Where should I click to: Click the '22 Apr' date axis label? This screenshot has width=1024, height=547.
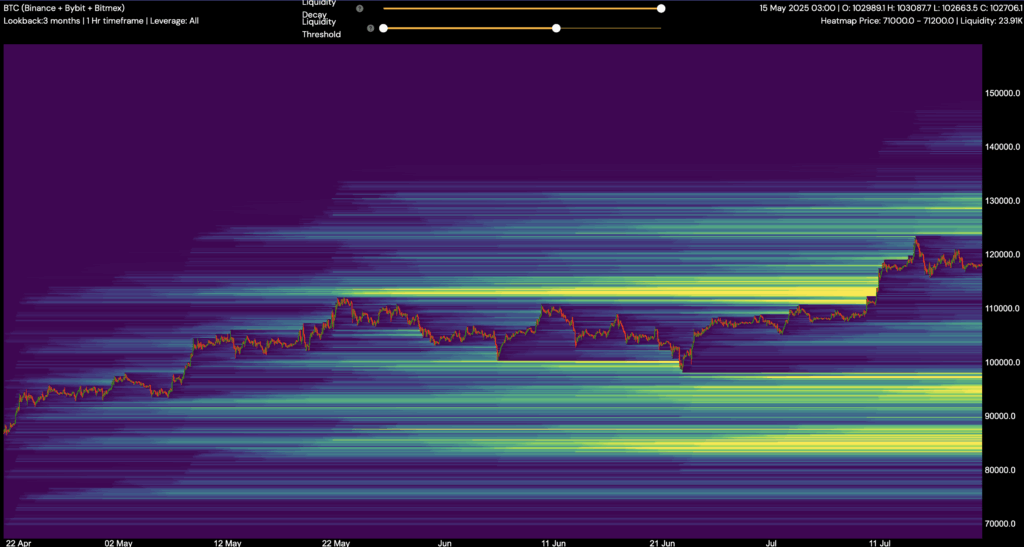click(18, 542)
